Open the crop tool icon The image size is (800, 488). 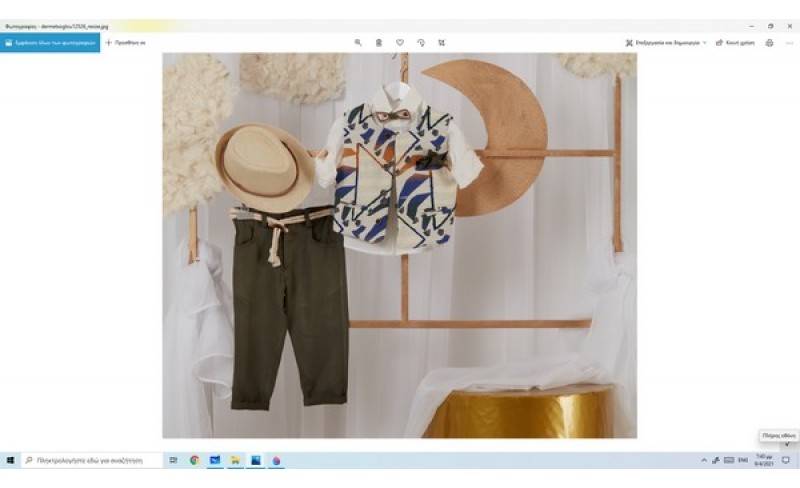442,43
